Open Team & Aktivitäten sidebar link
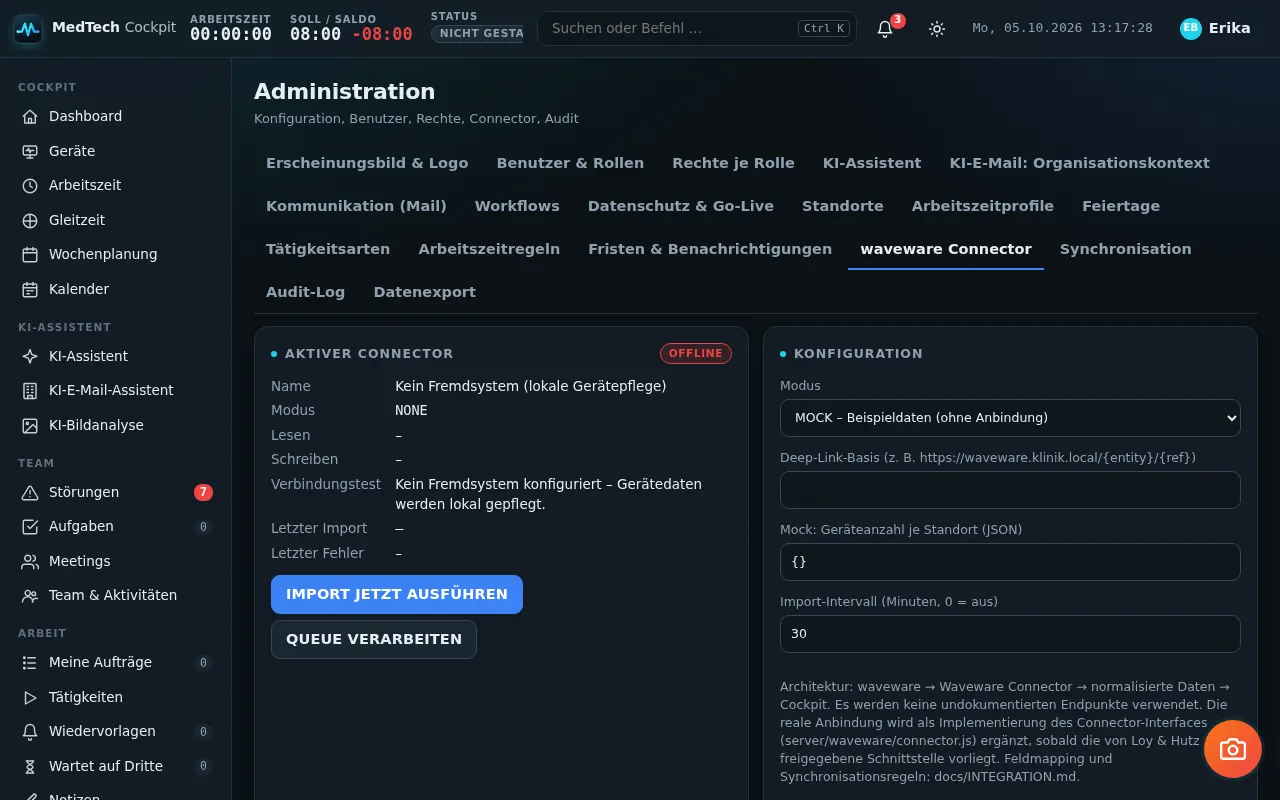Image resolution: width=1280 pixels, height=800 pixels. point(116,595)
